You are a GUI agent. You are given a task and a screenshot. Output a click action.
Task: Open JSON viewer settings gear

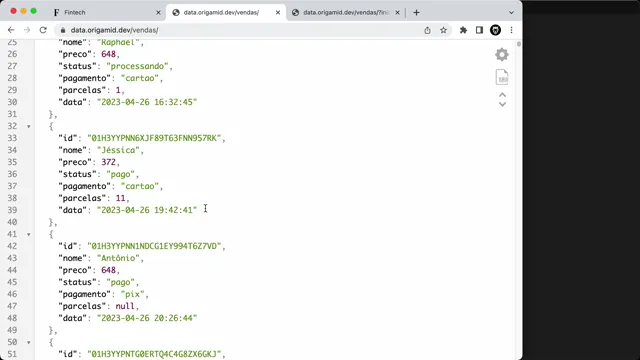[502, 54]
